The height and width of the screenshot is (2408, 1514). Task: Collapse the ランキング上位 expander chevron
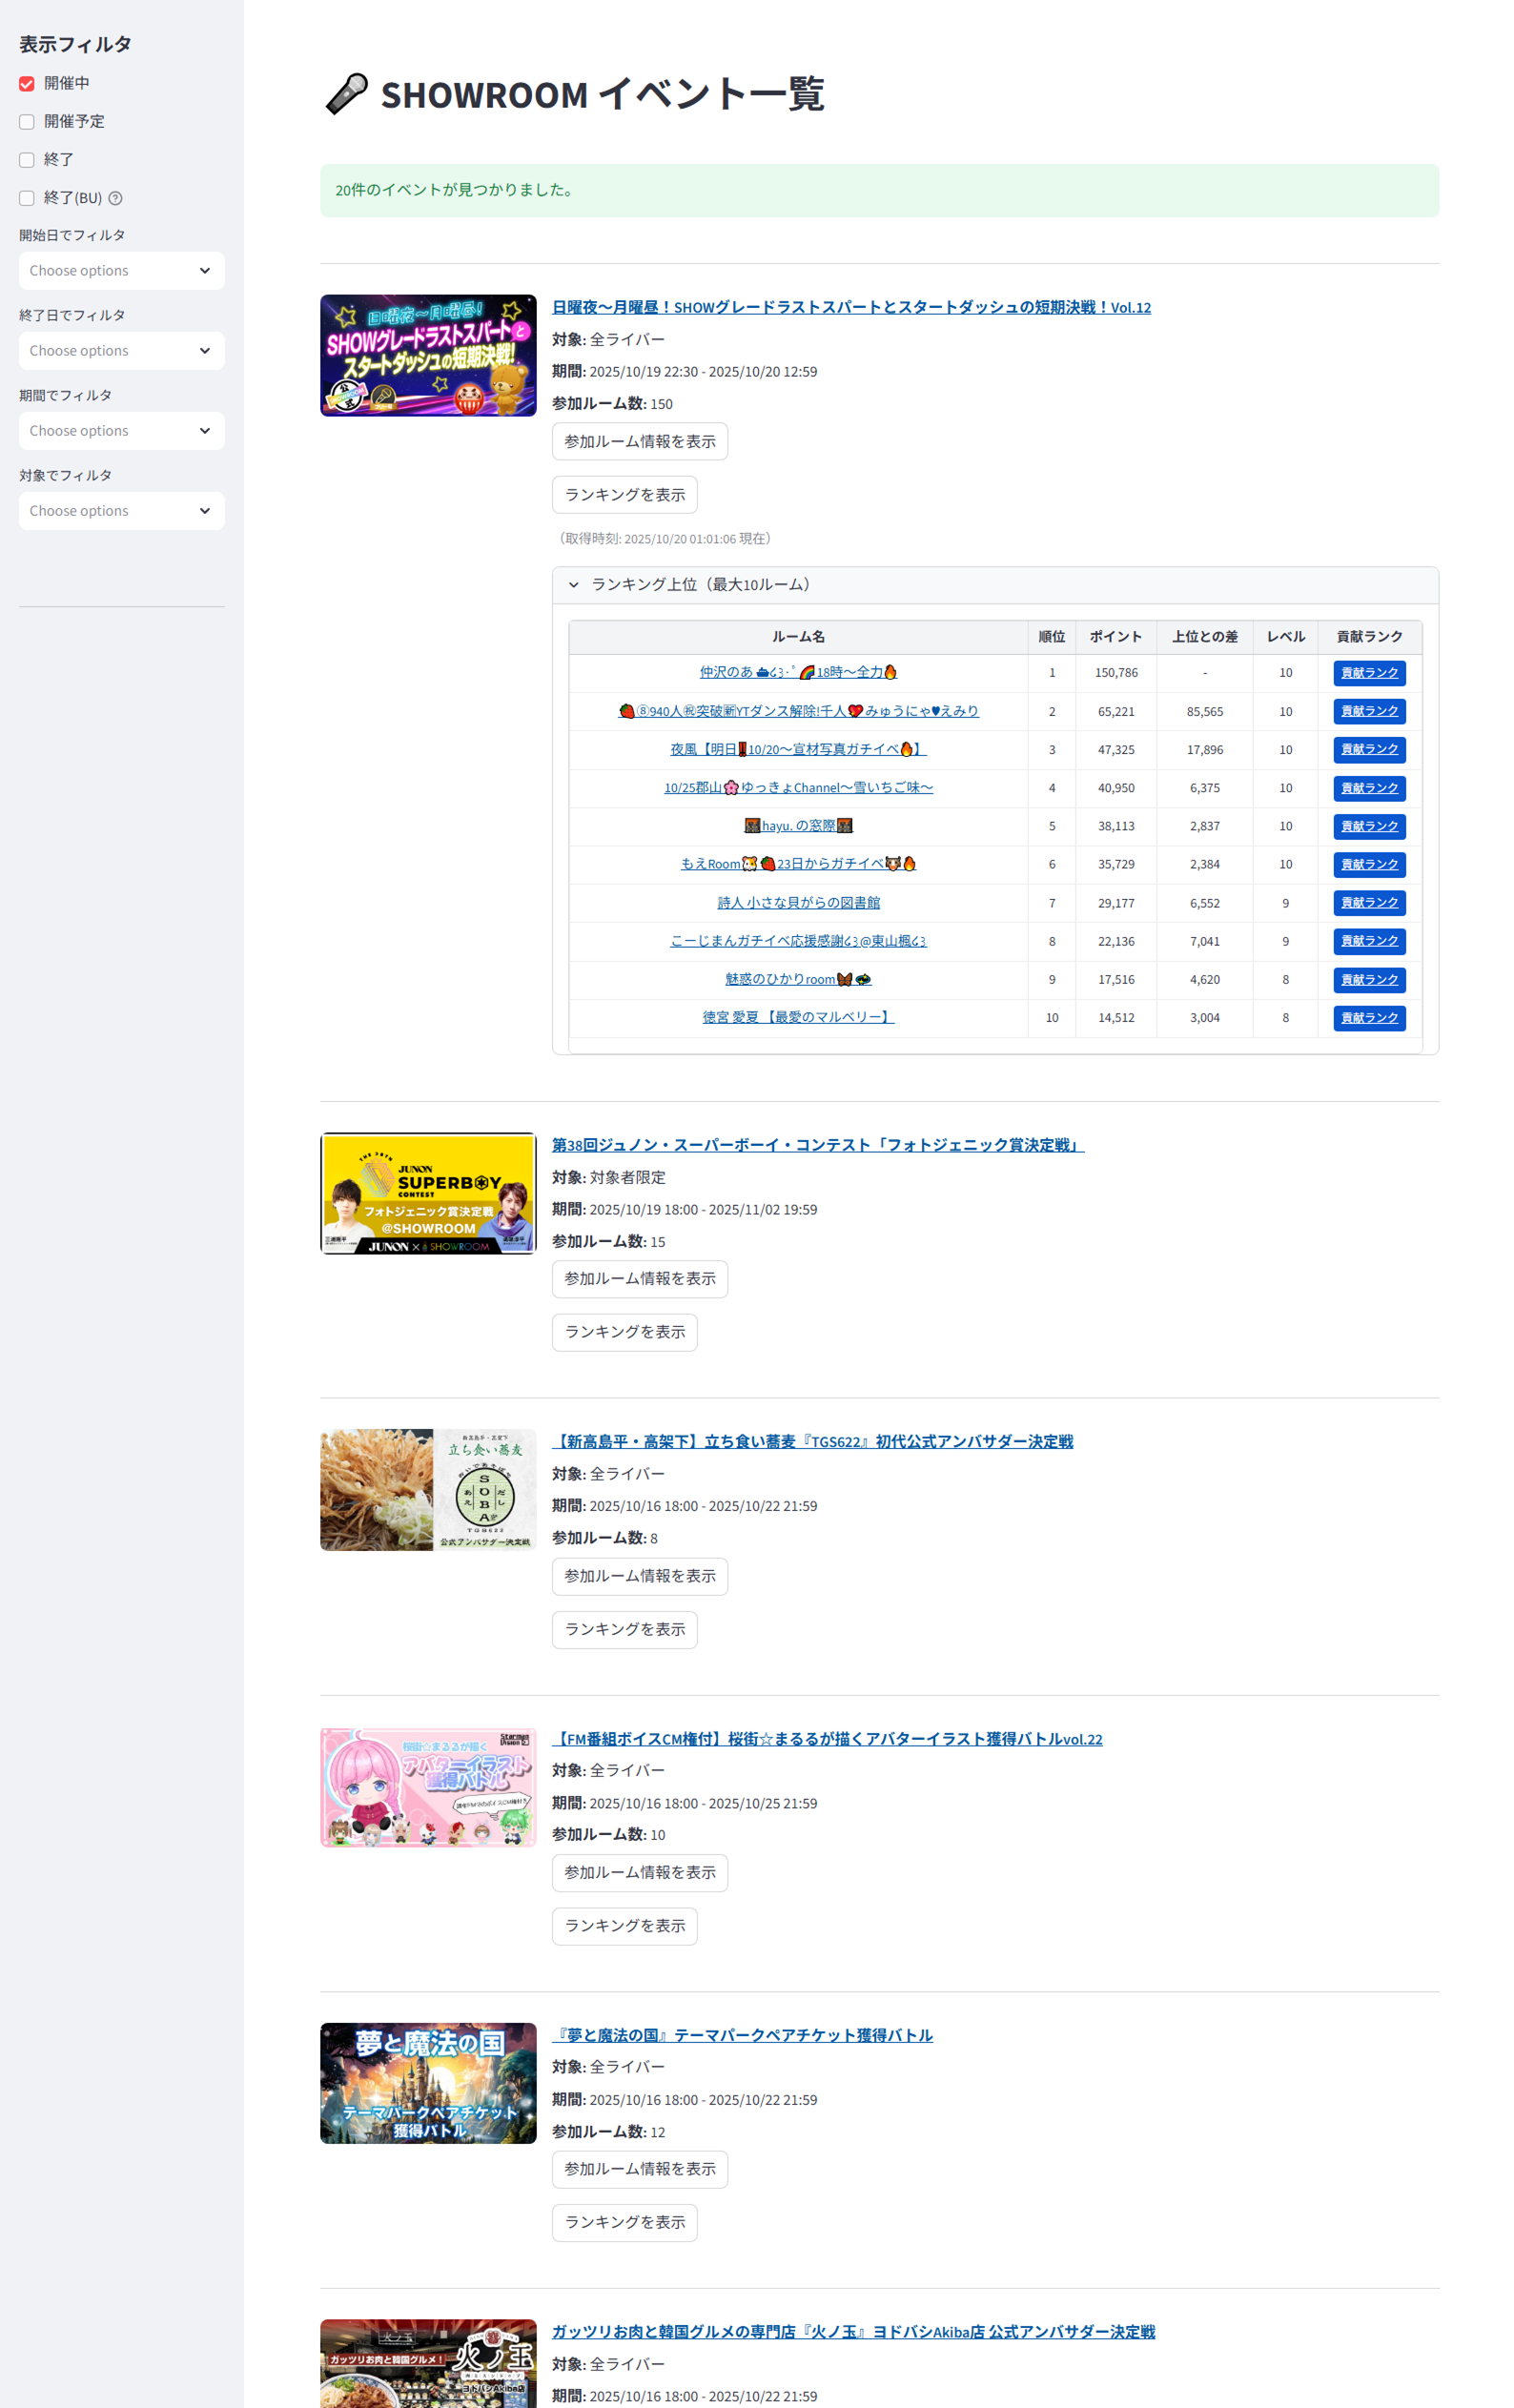573,585
